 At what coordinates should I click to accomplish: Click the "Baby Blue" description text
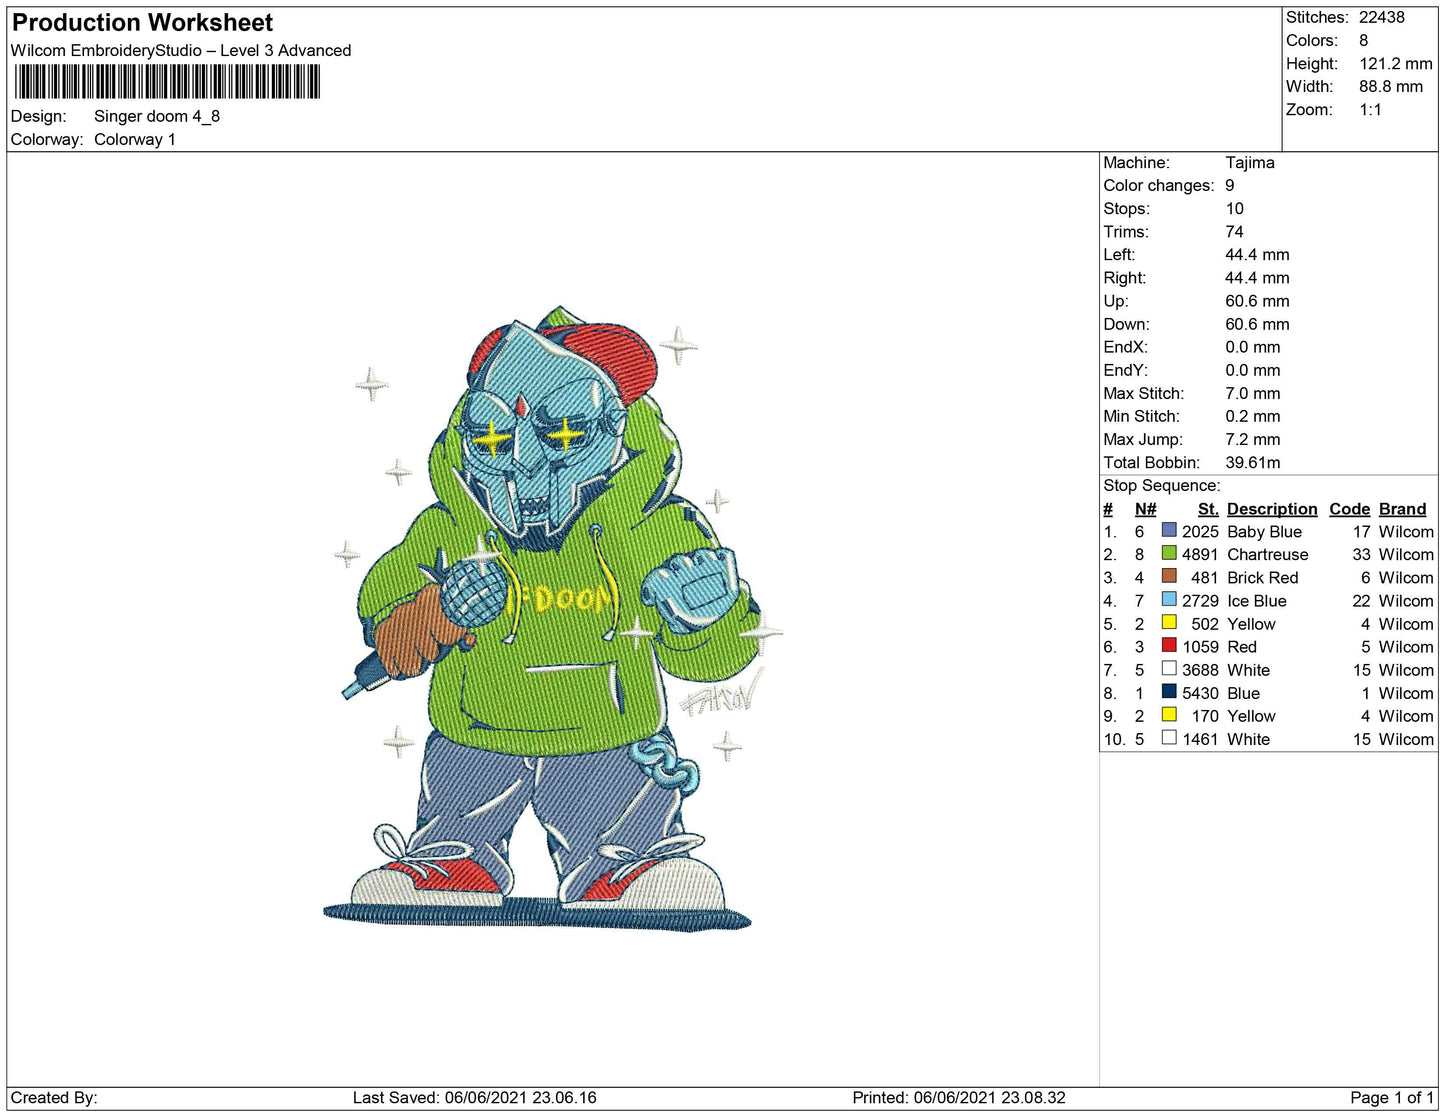[1265, 531]
